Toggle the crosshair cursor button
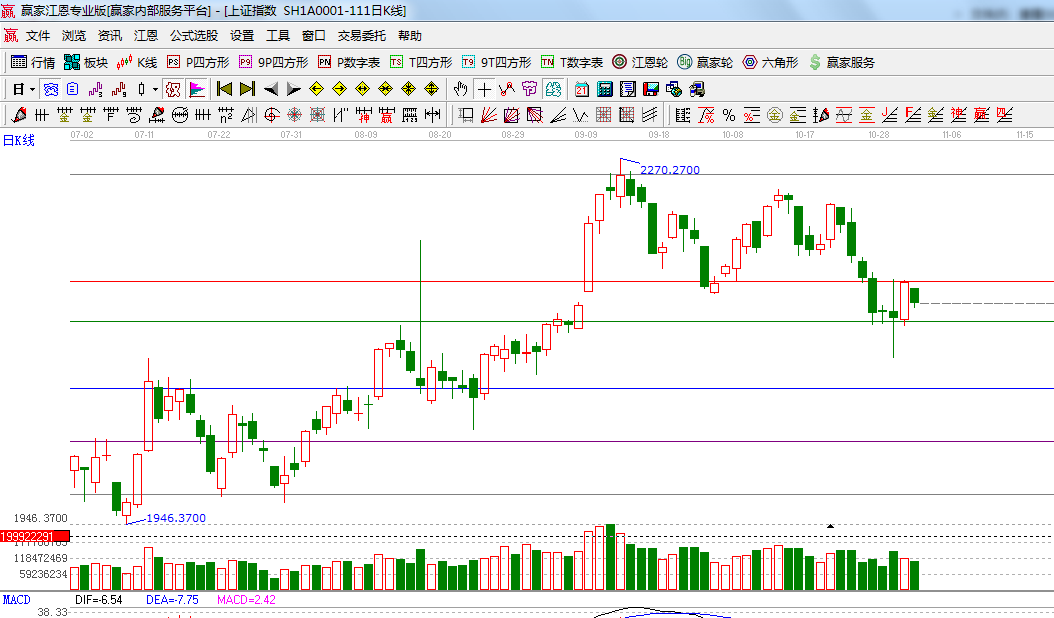 (484, 89)
